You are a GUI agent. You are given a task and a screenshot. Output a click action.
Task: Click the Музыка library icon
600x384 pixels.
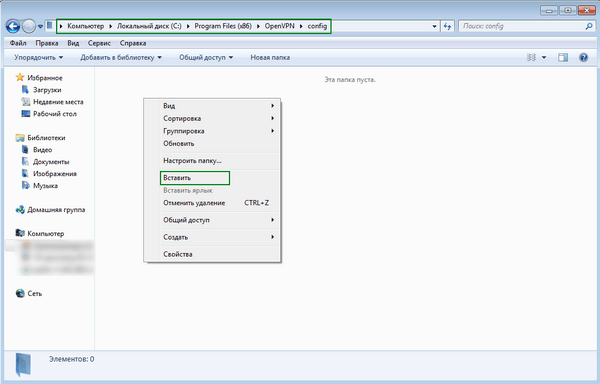pos(25,185)
